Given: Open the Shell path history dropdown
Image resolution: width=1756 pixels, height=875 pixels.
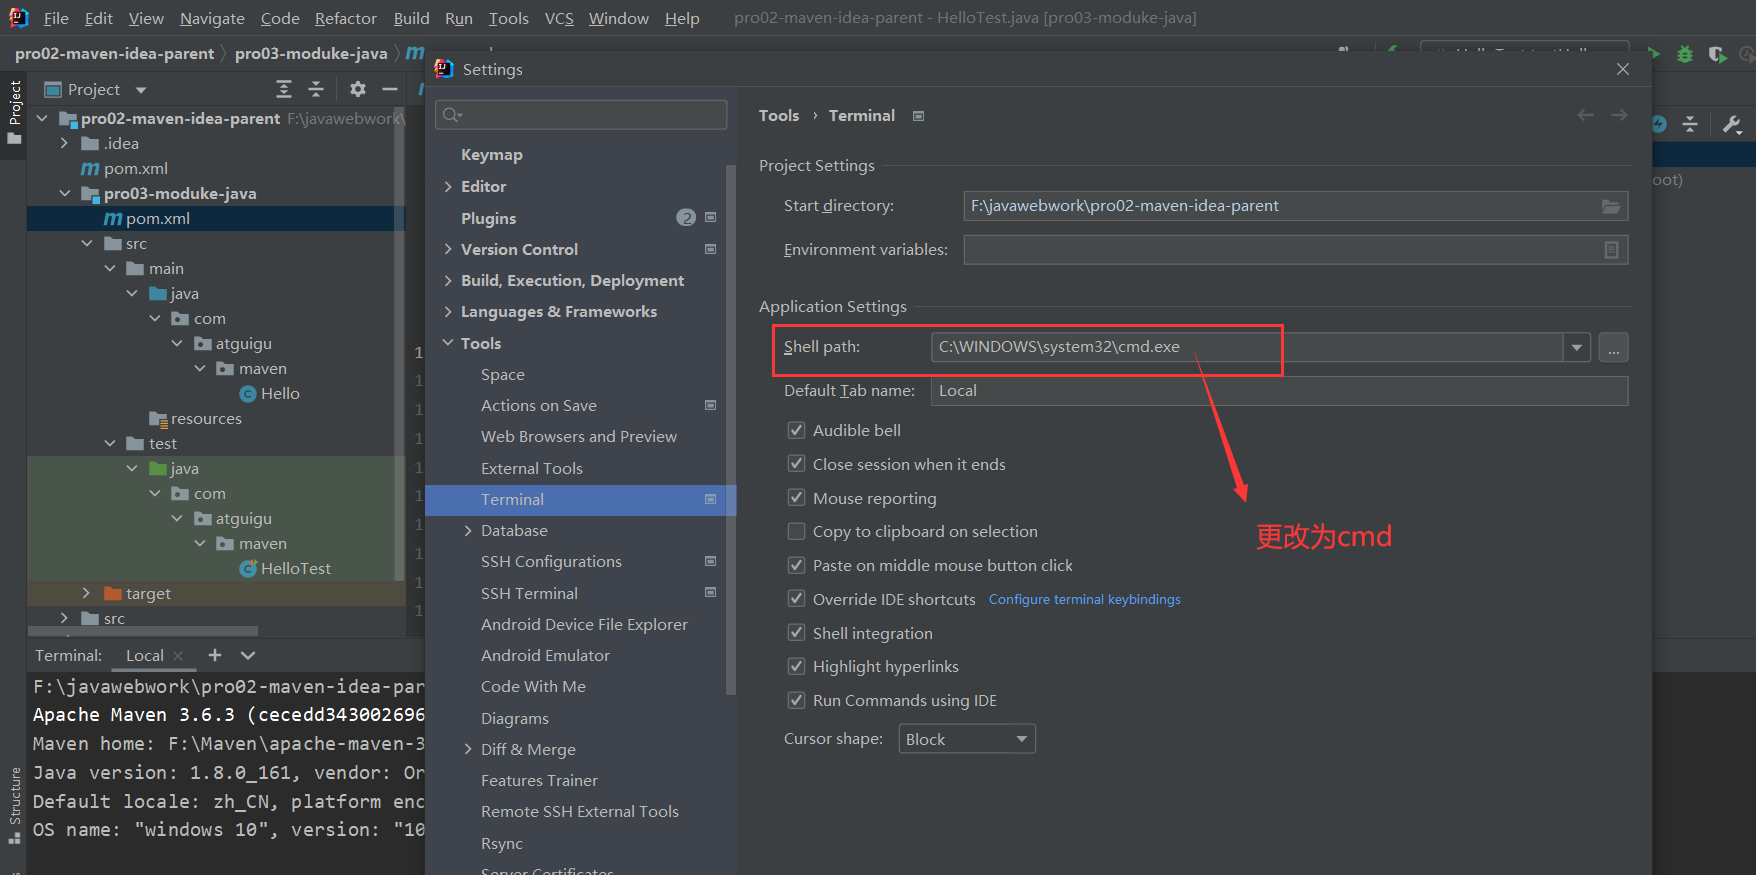Looking at the screenshot, I should pyautogui.click(x=1577, y=348).
